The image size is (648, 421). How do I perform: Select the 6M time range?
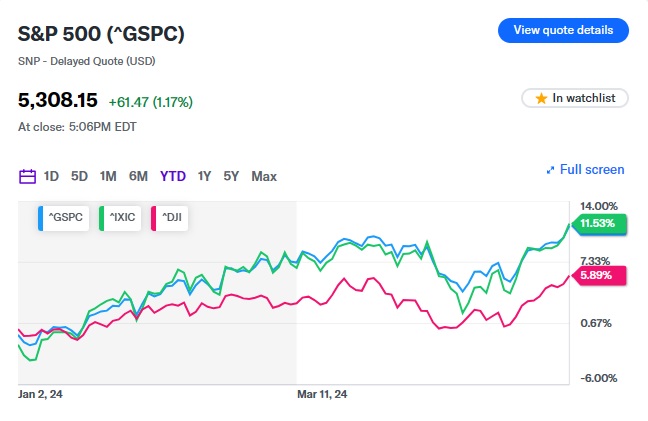click(x=138, y=176)
